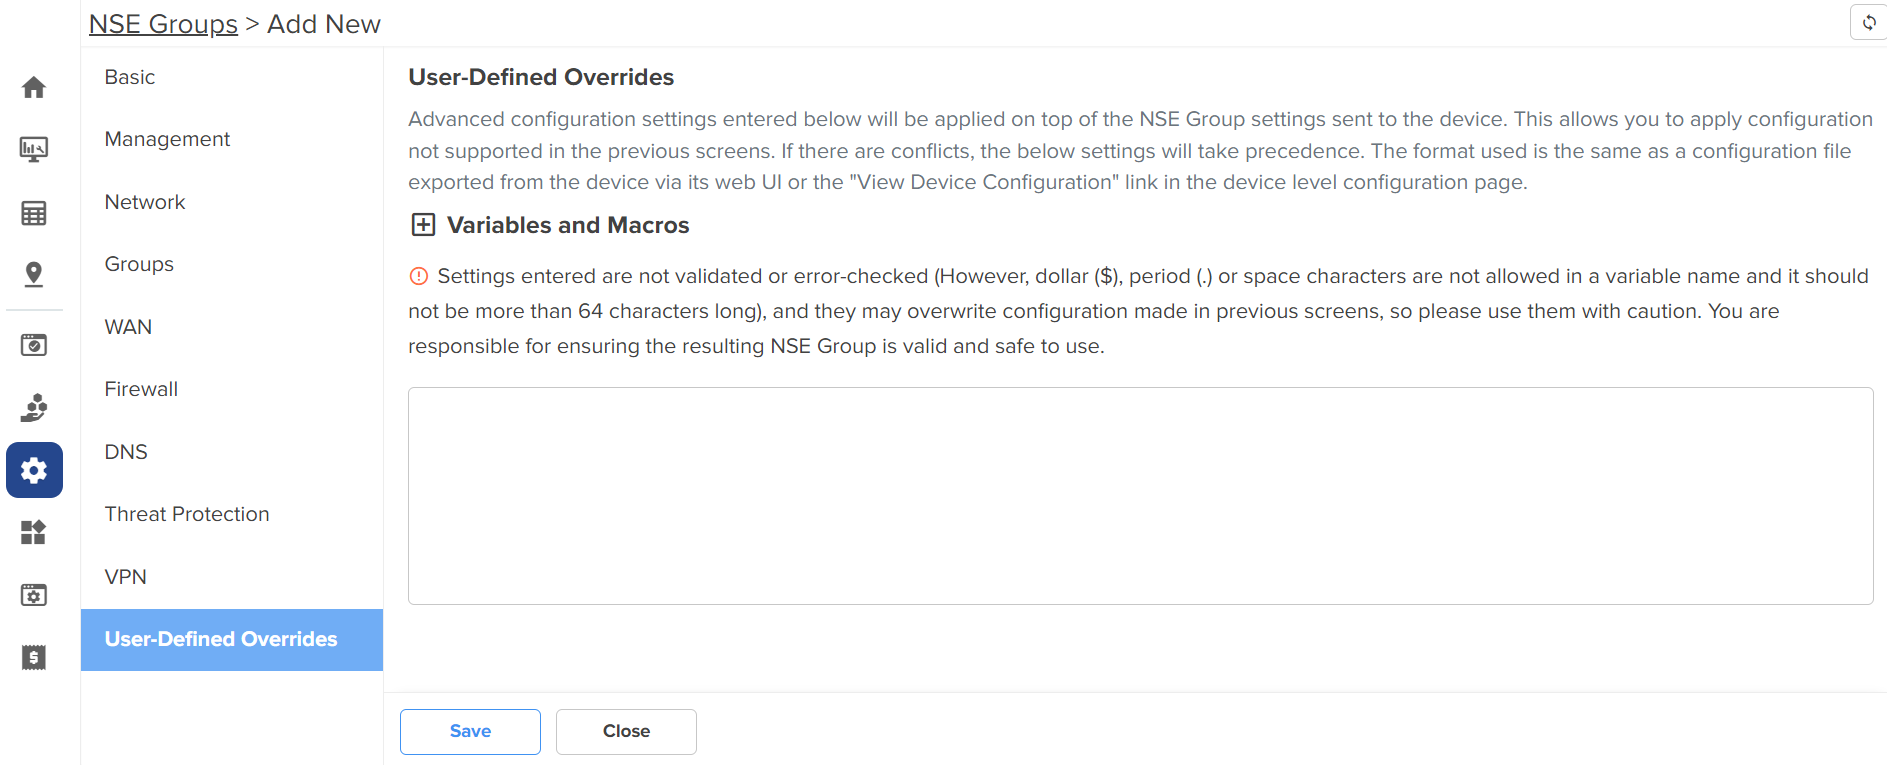Click the Close button
The image size is (1887, 765).
(x=626, y=732)
